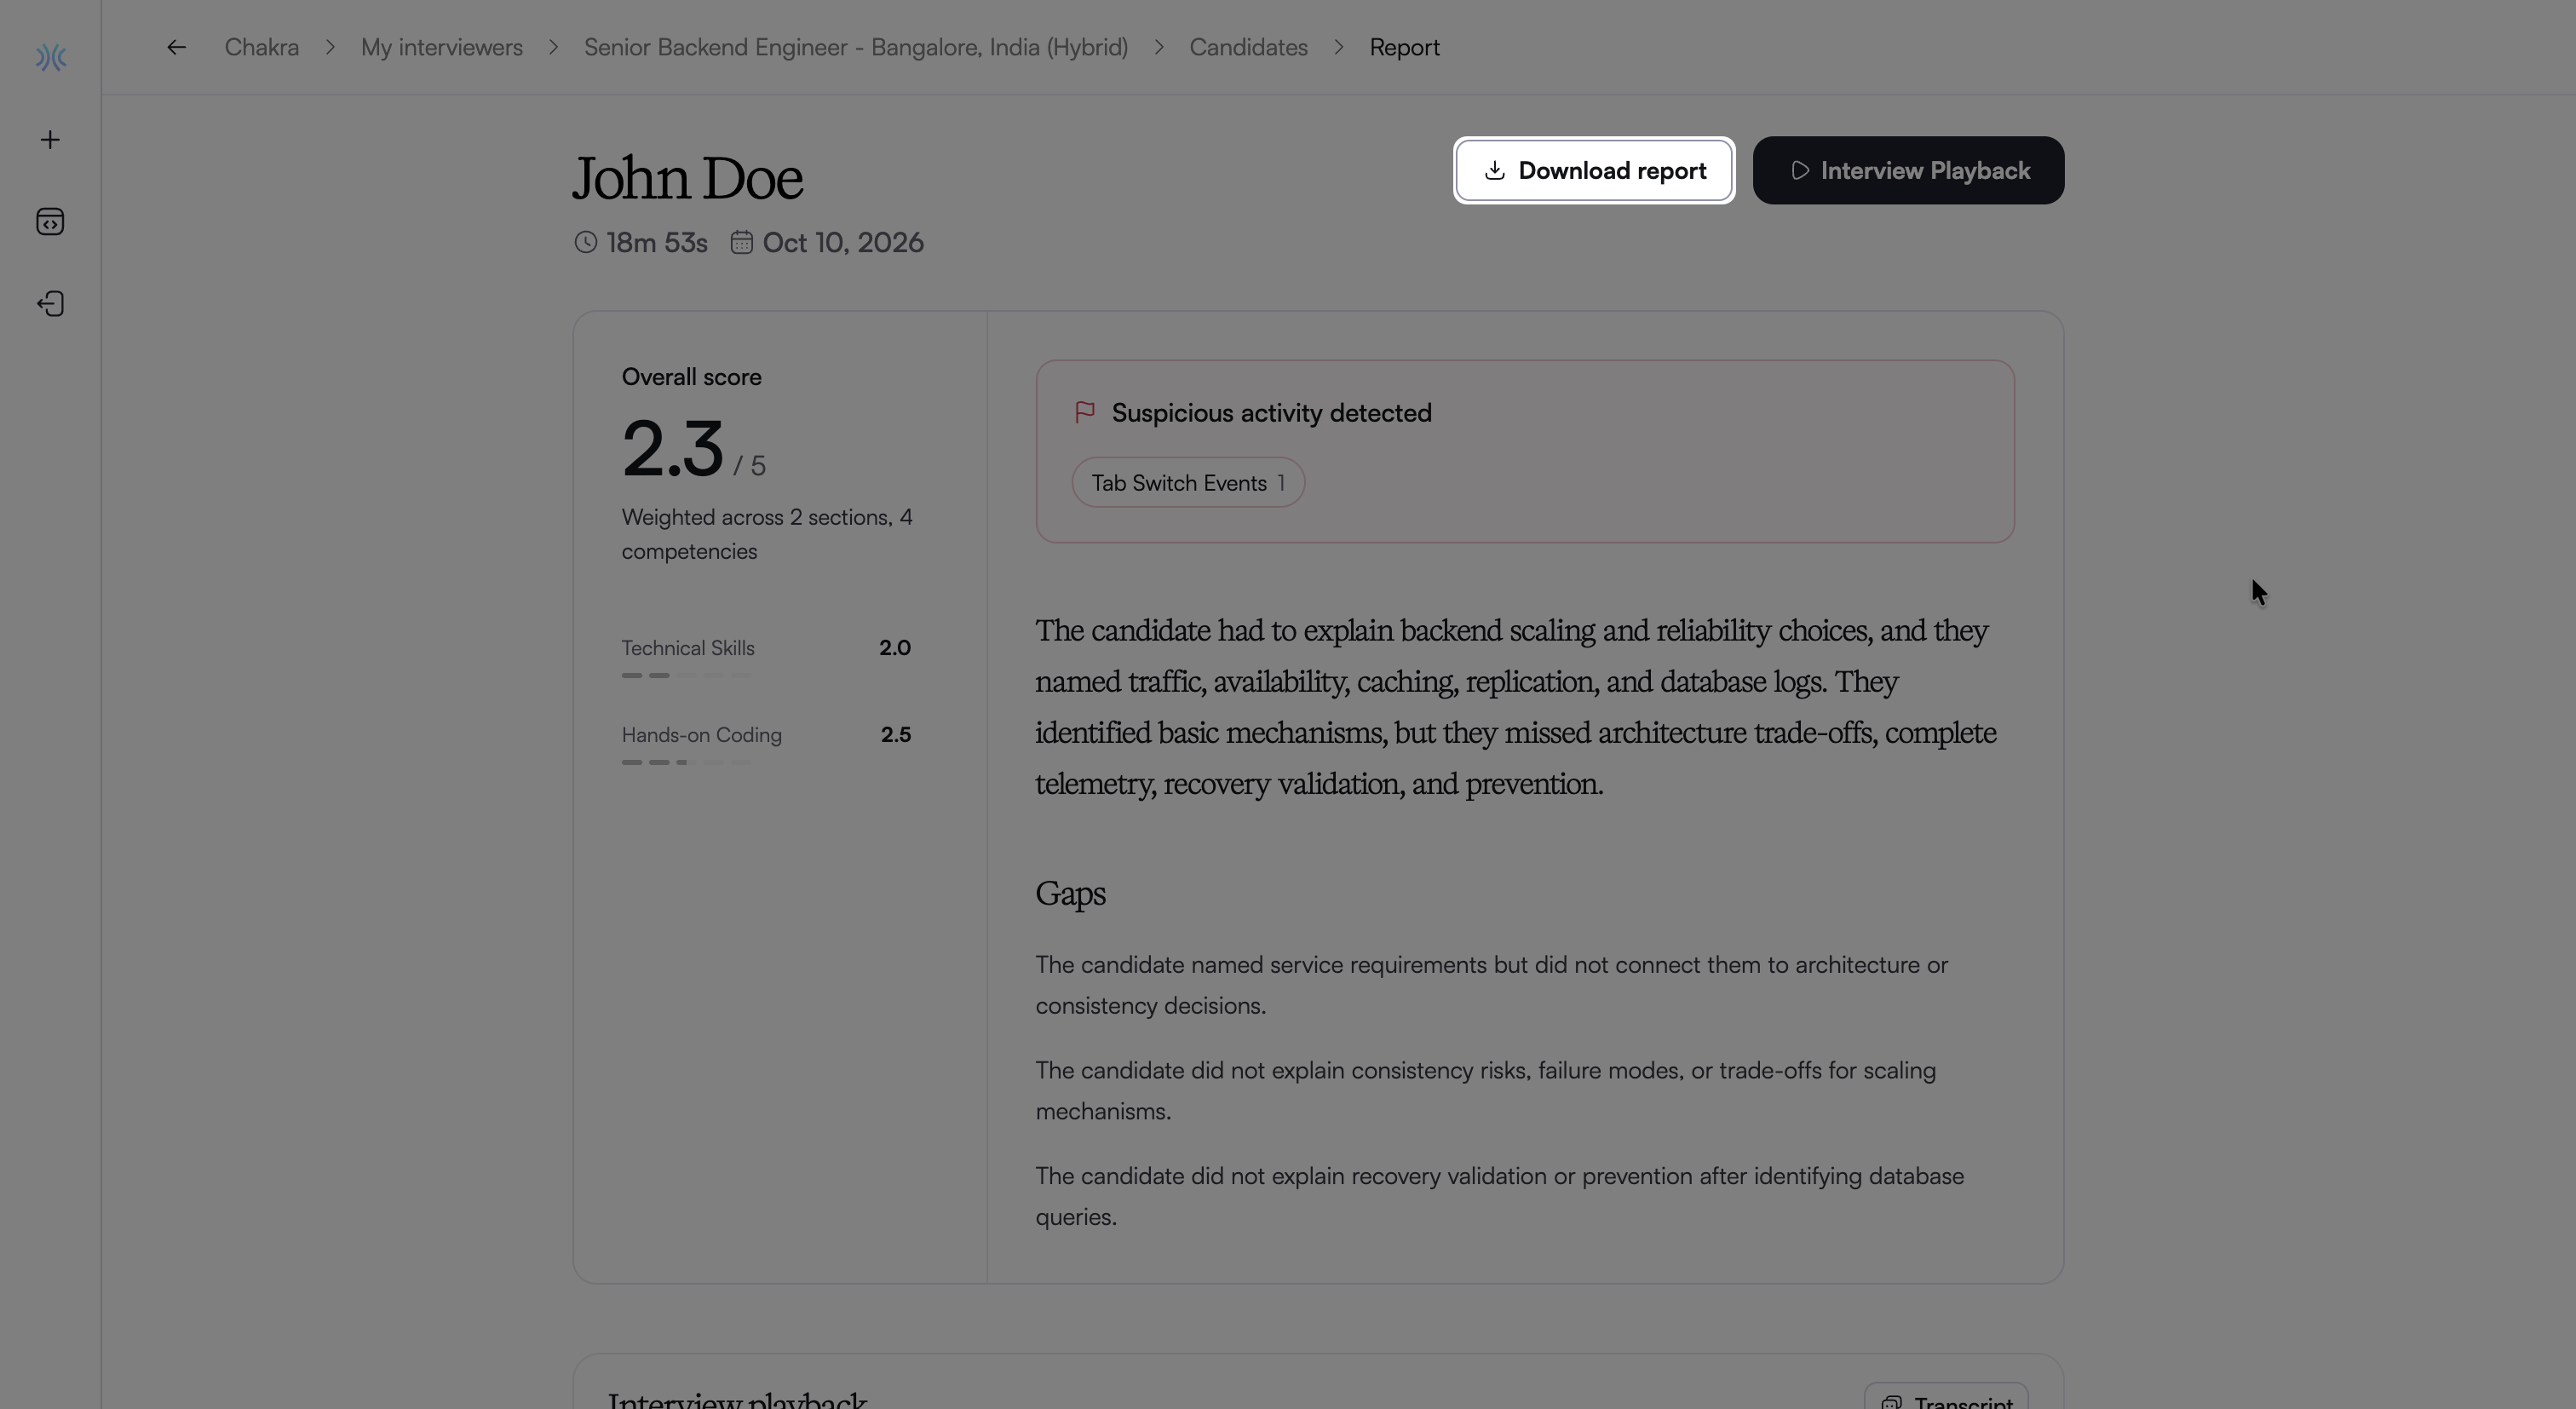Screen dimensions: 2576x1409
Task: Click the Oct 10, 2026 date text
Action: click(x=842, y=243)
